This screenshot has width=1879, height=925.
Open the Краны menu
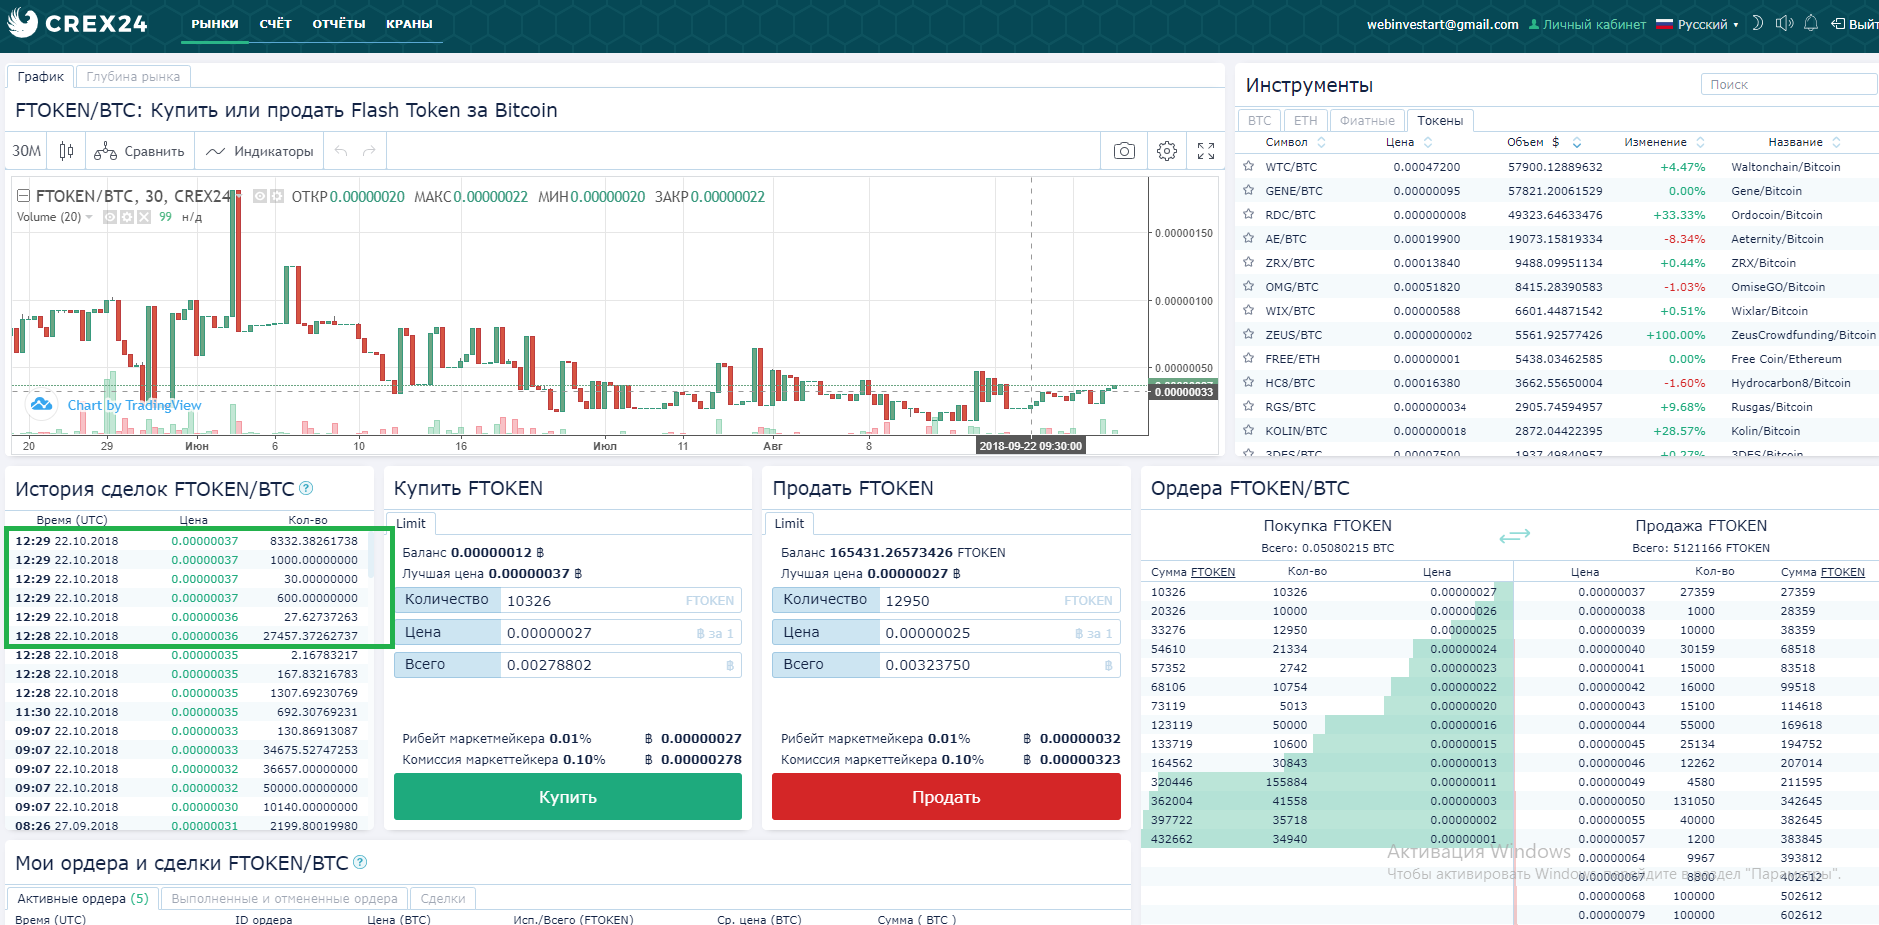pos(409,23)
